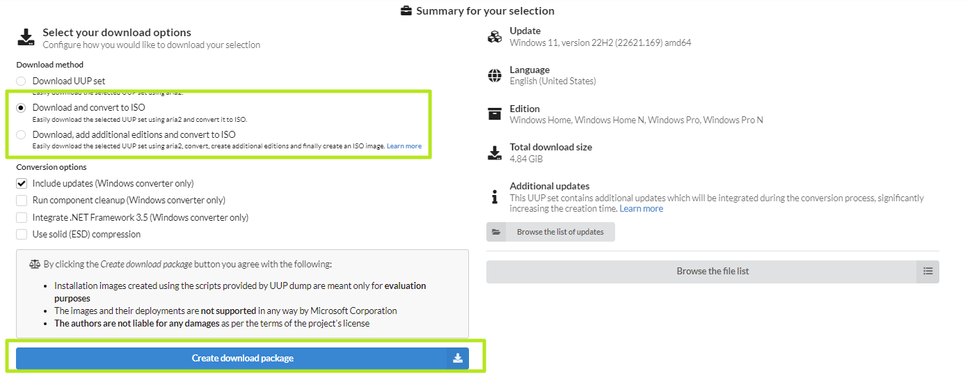Click the globe icon beside Language
970x376 pixels.
pos(494,75)
